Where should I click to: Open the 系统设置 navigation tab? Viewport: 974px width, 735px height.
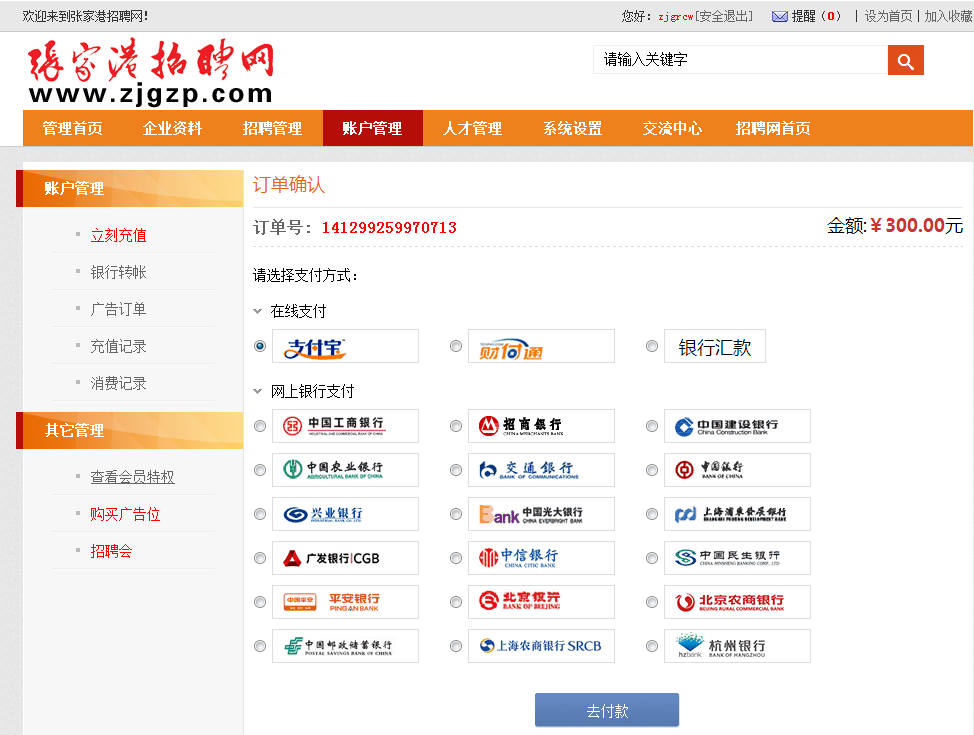573,128
